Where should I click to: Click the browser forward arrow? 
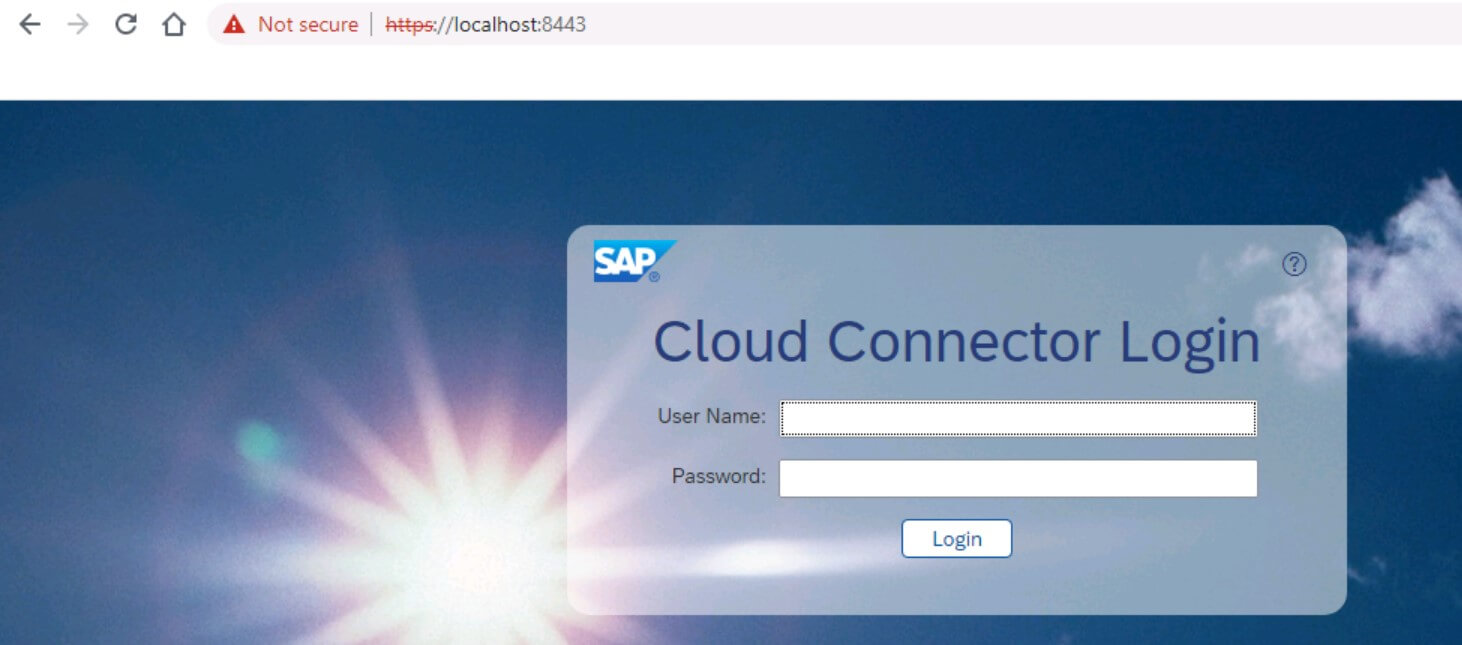77,25
